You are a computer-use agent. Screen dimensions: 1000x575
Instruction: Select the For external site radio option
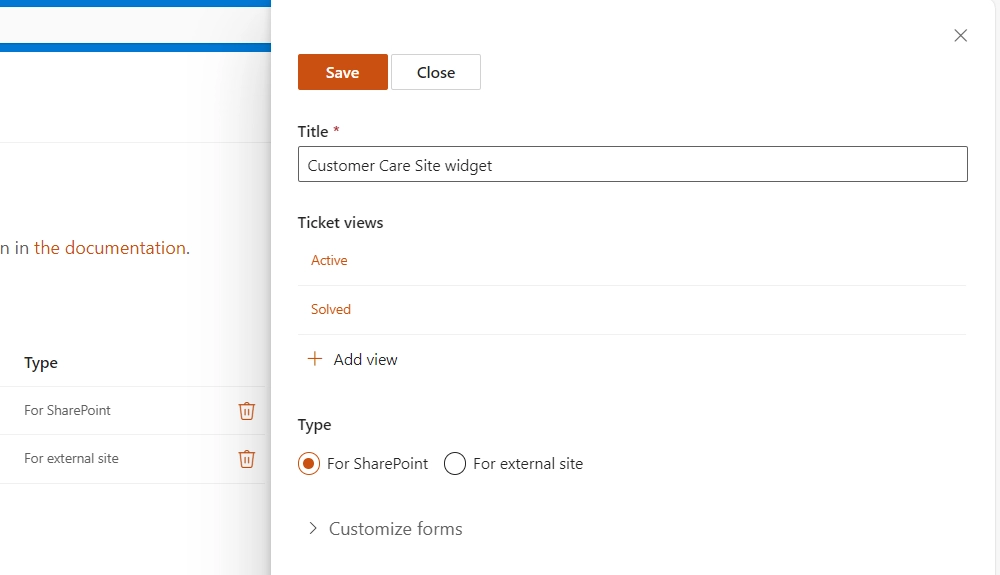pos(455,463)
